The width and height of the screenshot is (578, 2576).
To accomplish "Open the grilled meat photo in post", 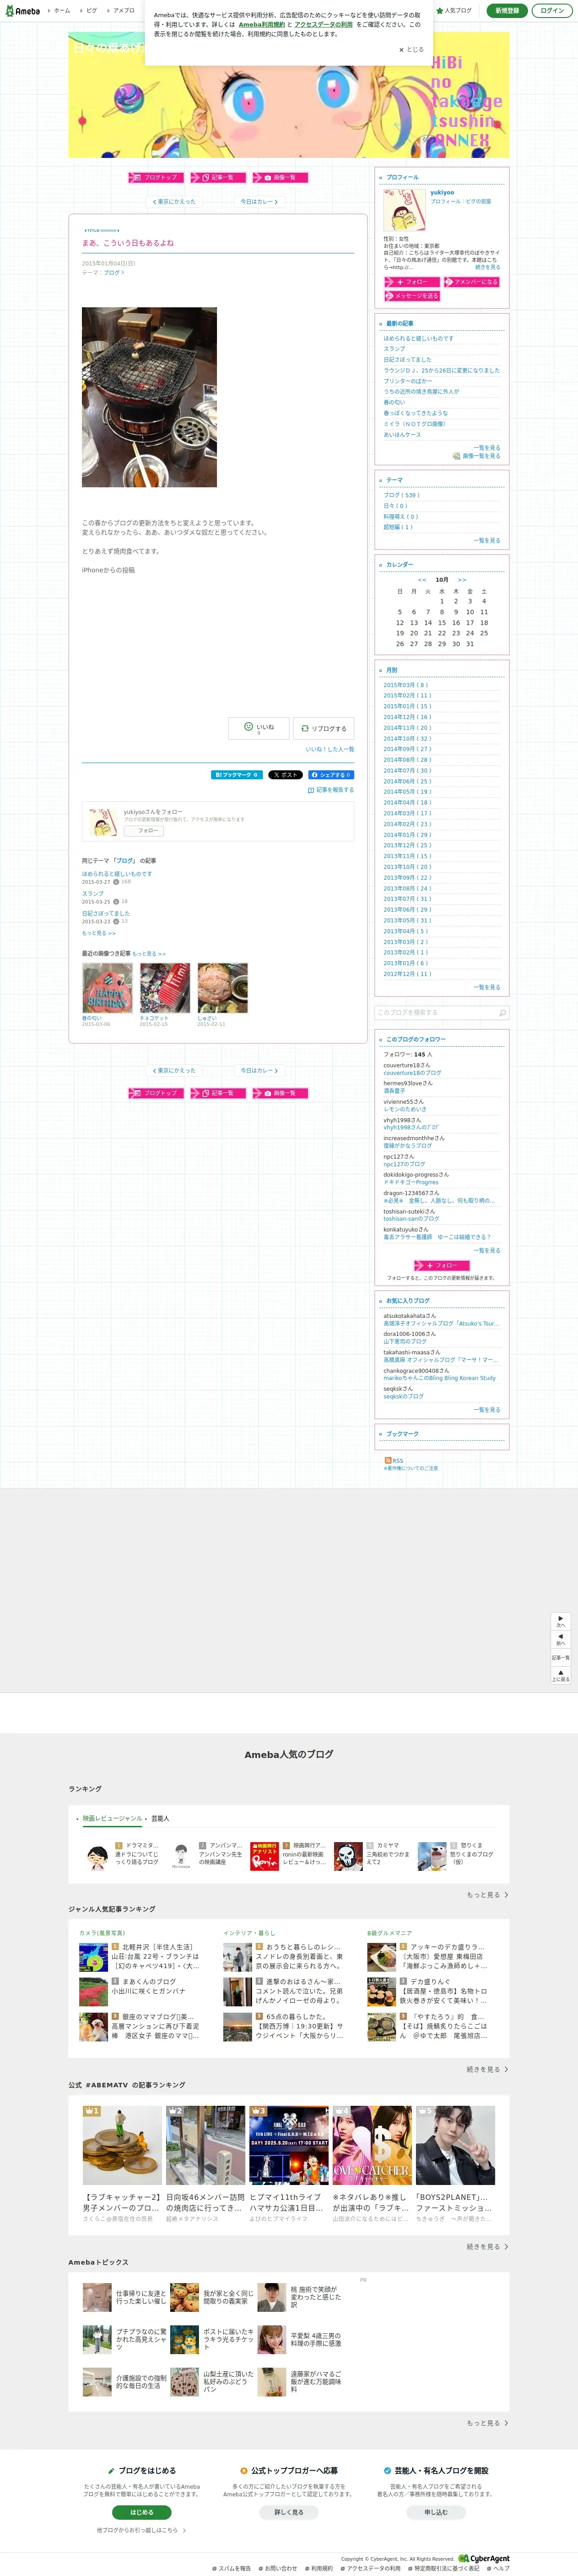I will click(149, 397).
